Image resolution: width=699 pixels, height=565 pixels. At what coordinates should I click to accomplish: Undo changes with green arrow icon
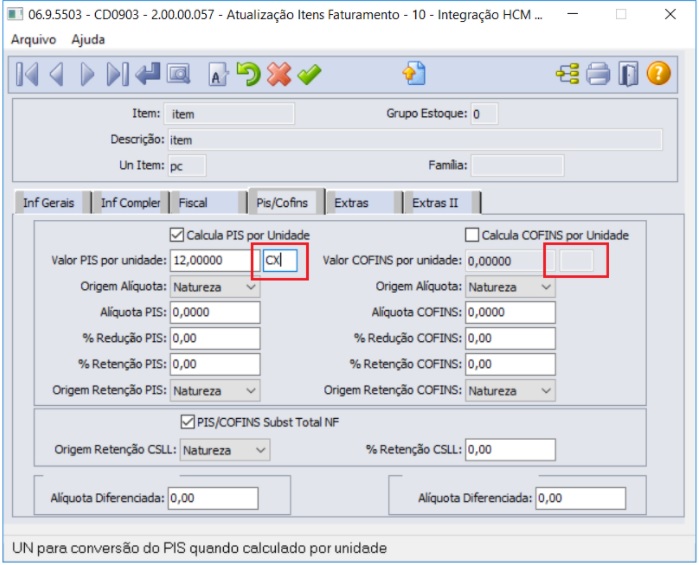click(x=248, y=74)
